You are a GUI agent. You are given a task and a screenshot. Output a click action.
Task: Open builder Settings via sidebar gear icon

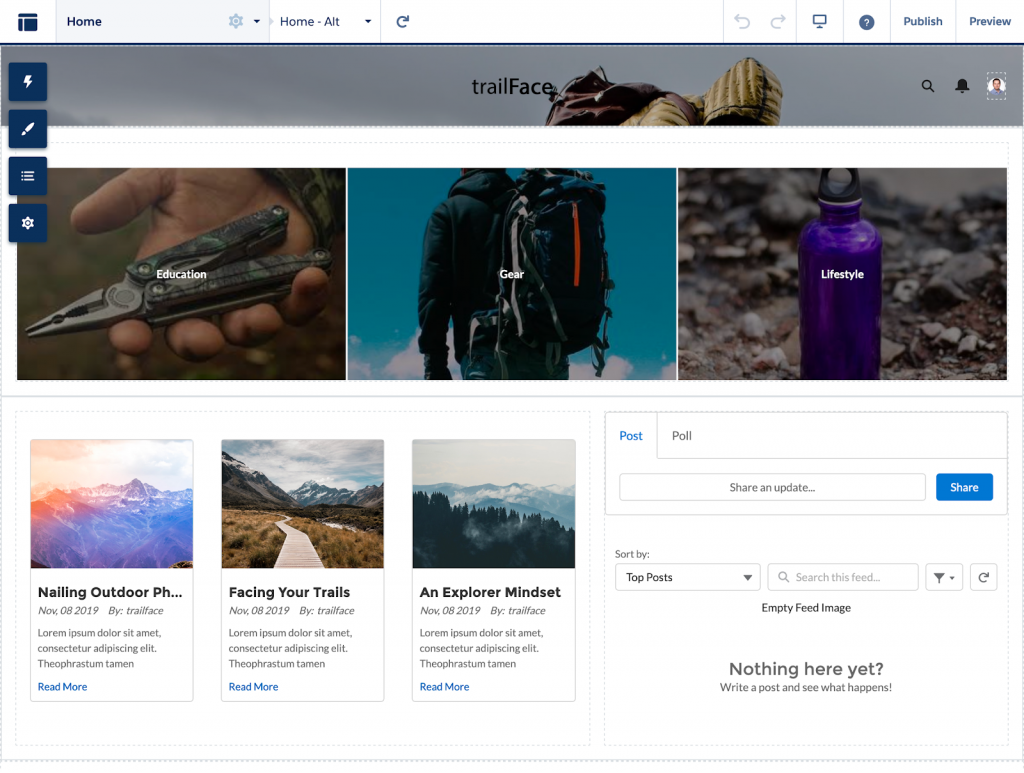point(27,222)
